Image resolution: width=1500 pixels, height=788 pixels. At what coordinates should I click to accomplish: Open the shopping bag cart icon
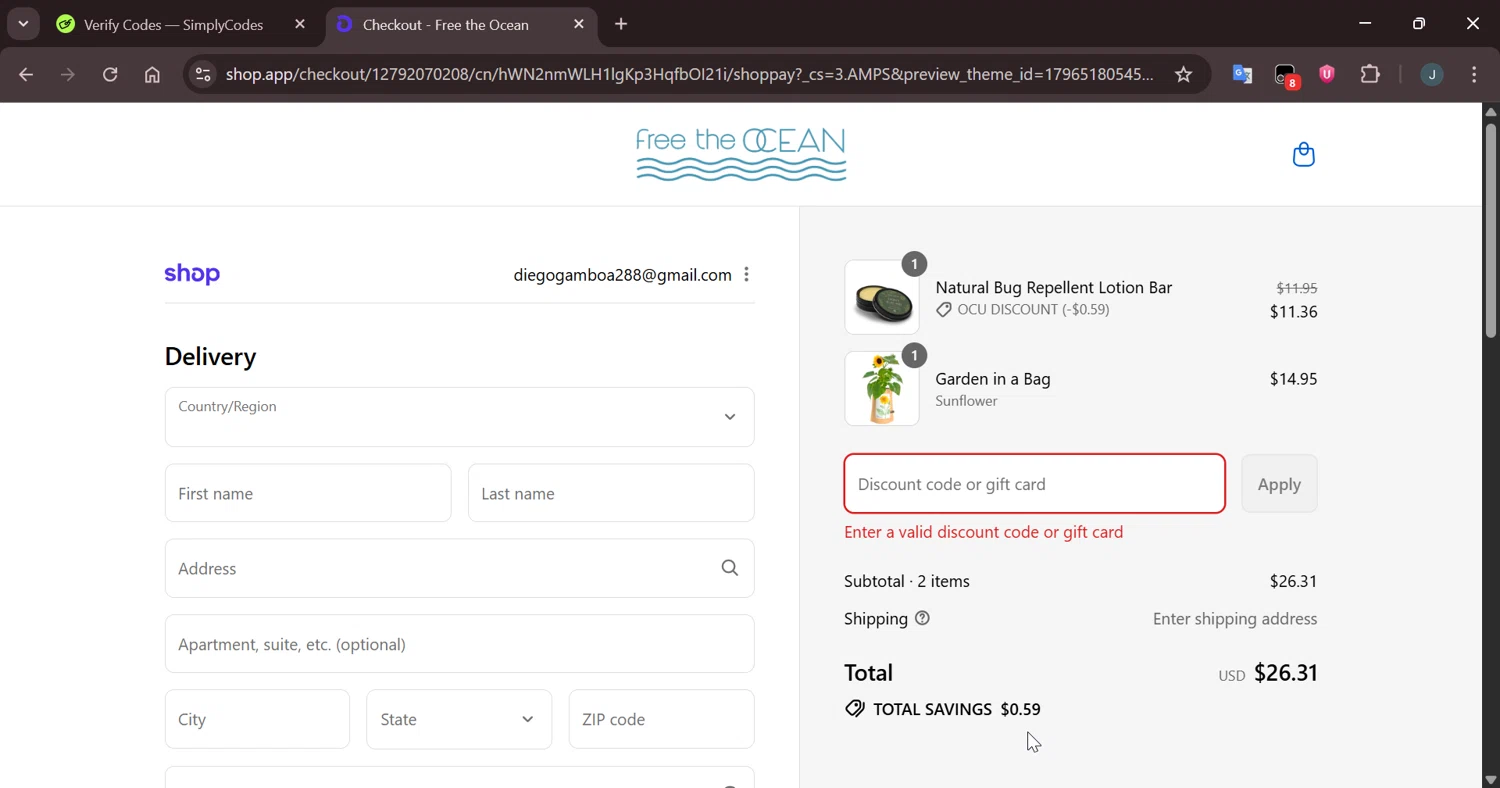pyautogui.click(x=1303, y=155)
